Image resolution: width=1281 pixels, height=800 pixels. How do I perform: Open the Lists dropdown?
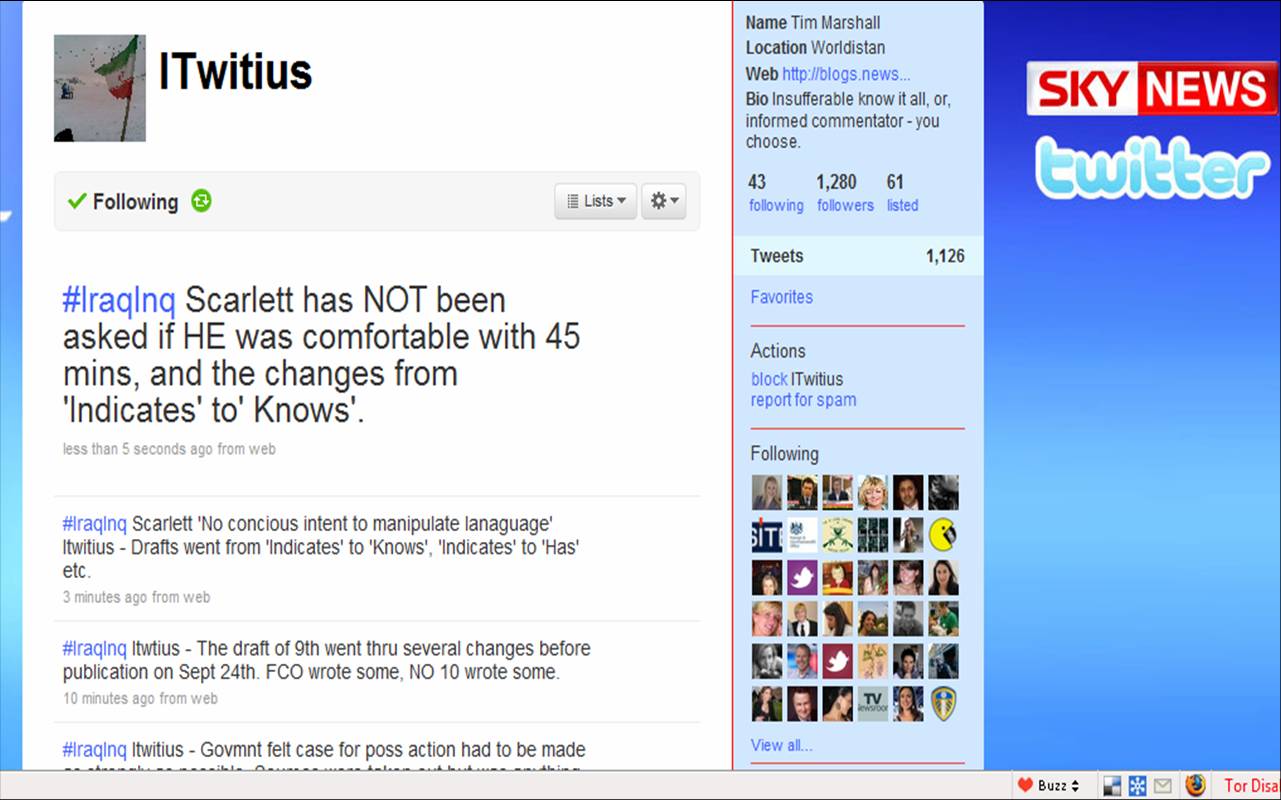pyautogui.click(x=596, y=201)
